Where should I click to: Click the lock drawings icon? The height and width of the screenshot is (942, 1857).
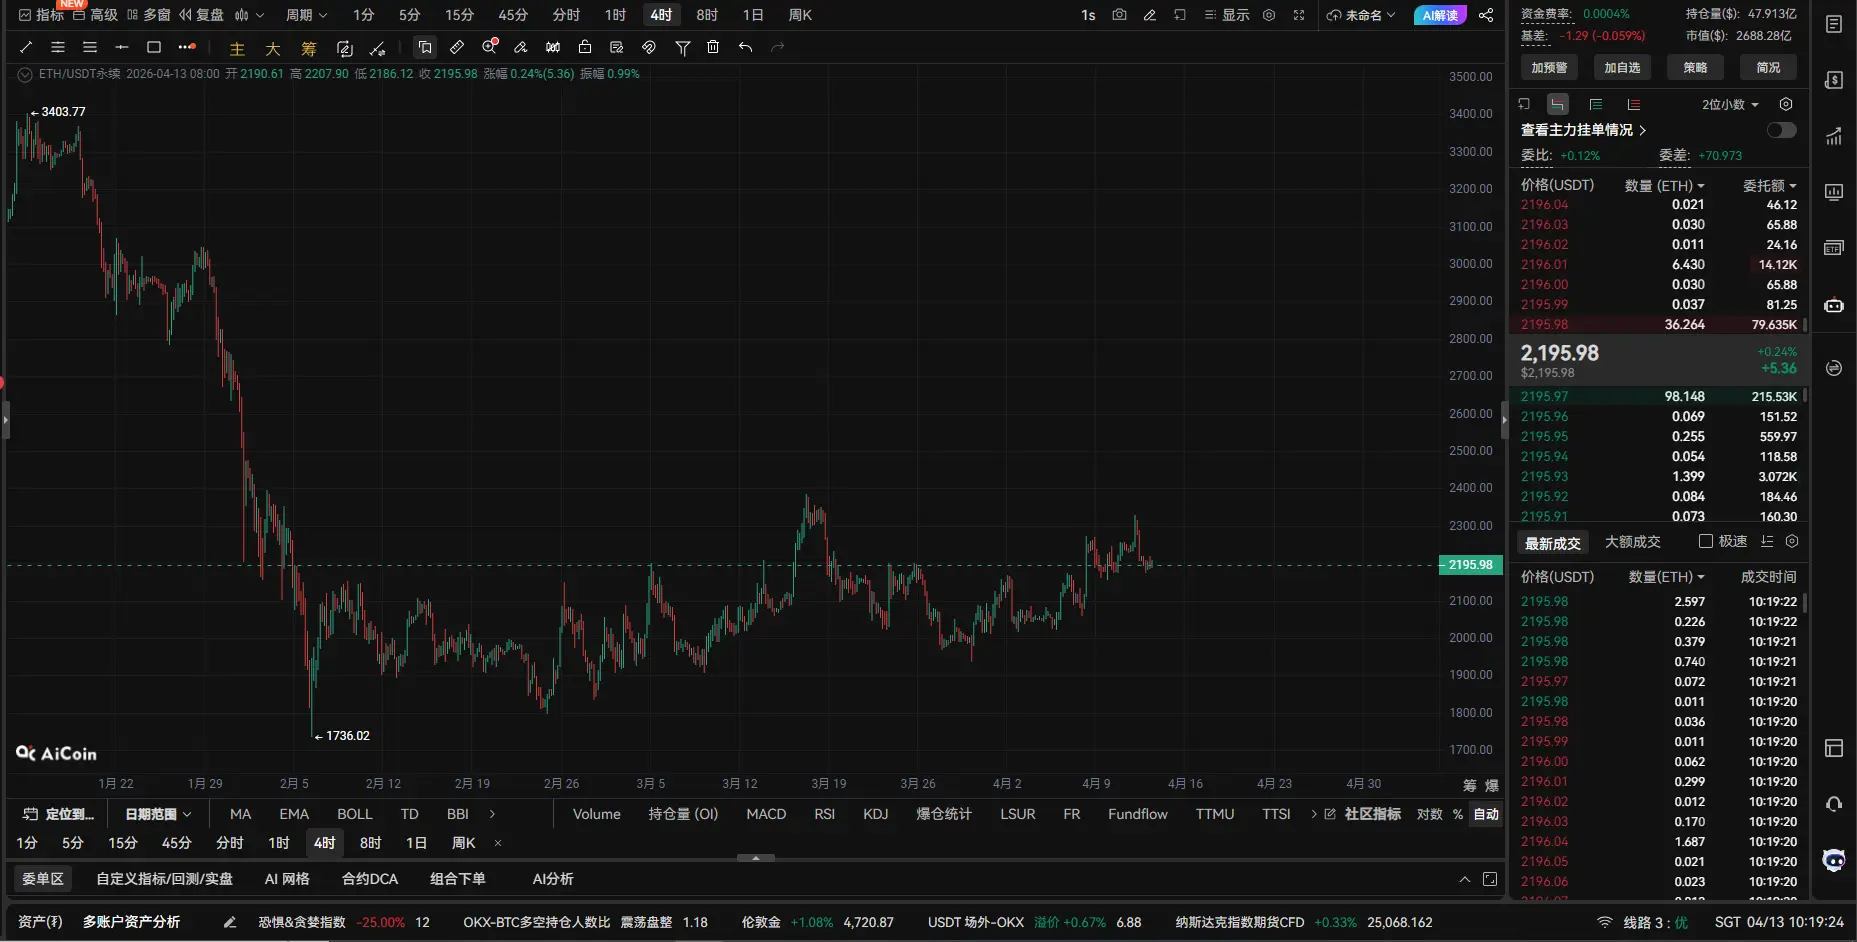(x=585, y=47)
